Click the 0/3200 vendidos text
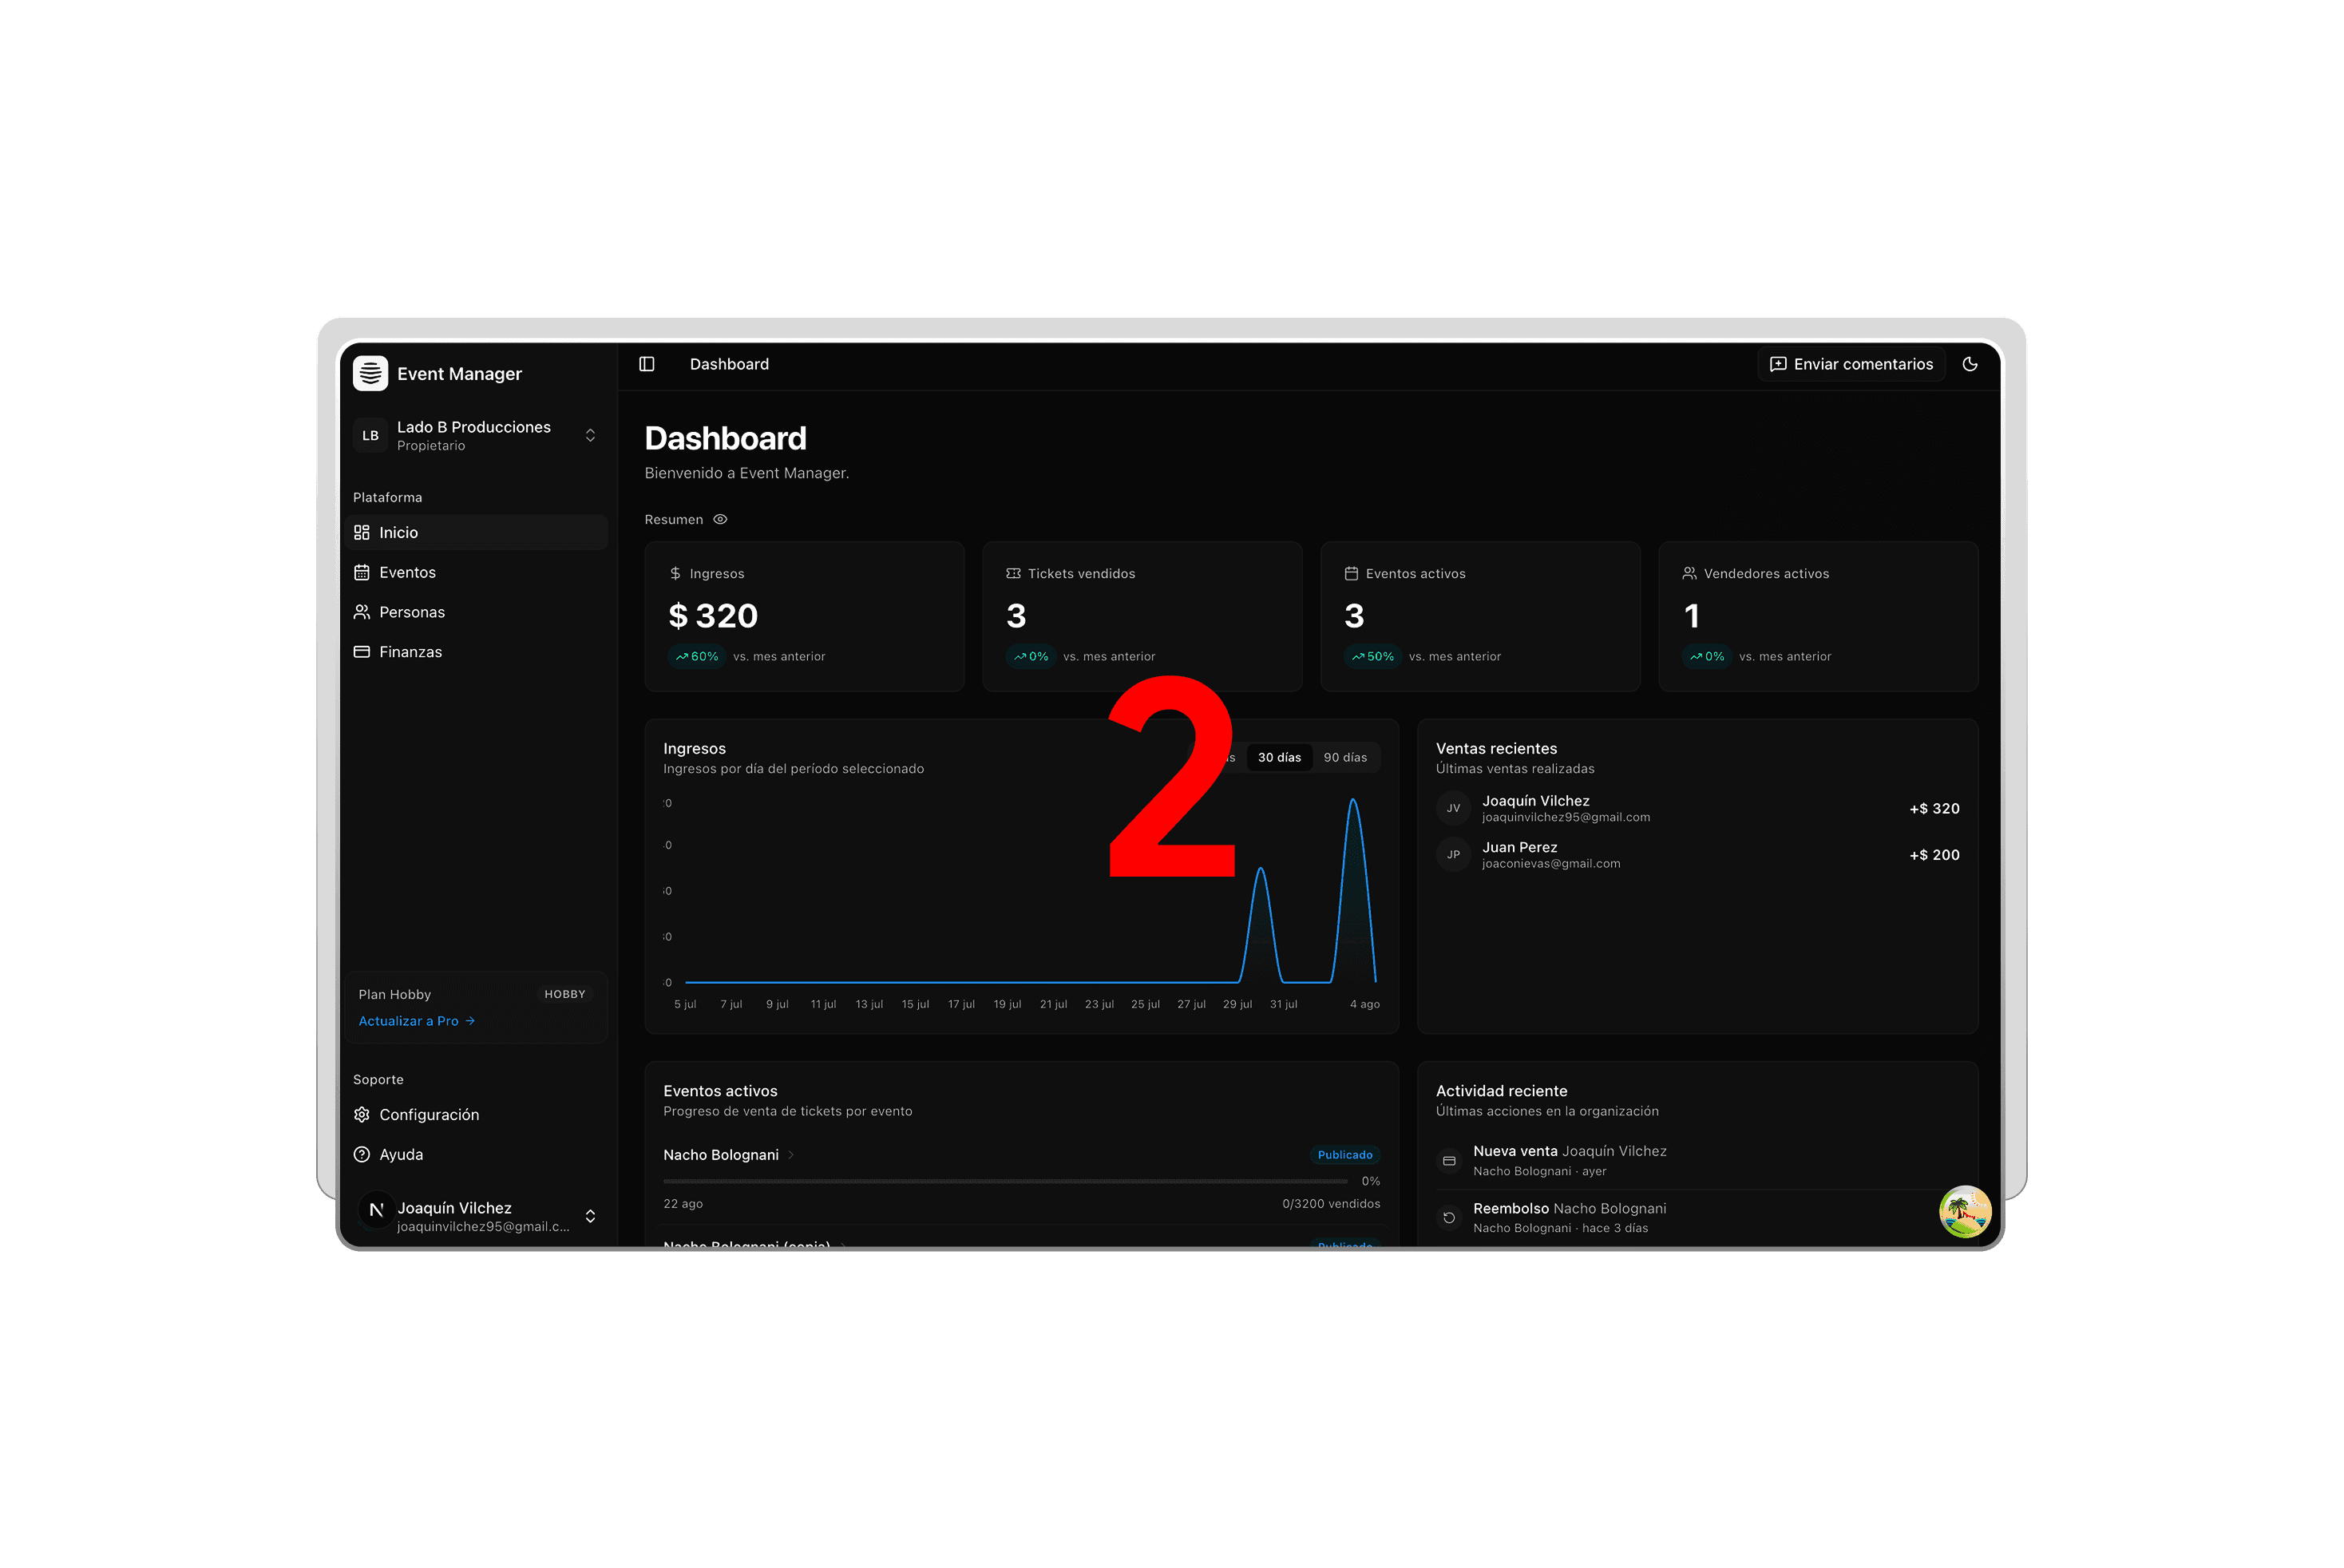The width and height of the screenshot is (2344, 1568). (1331, 1204)
